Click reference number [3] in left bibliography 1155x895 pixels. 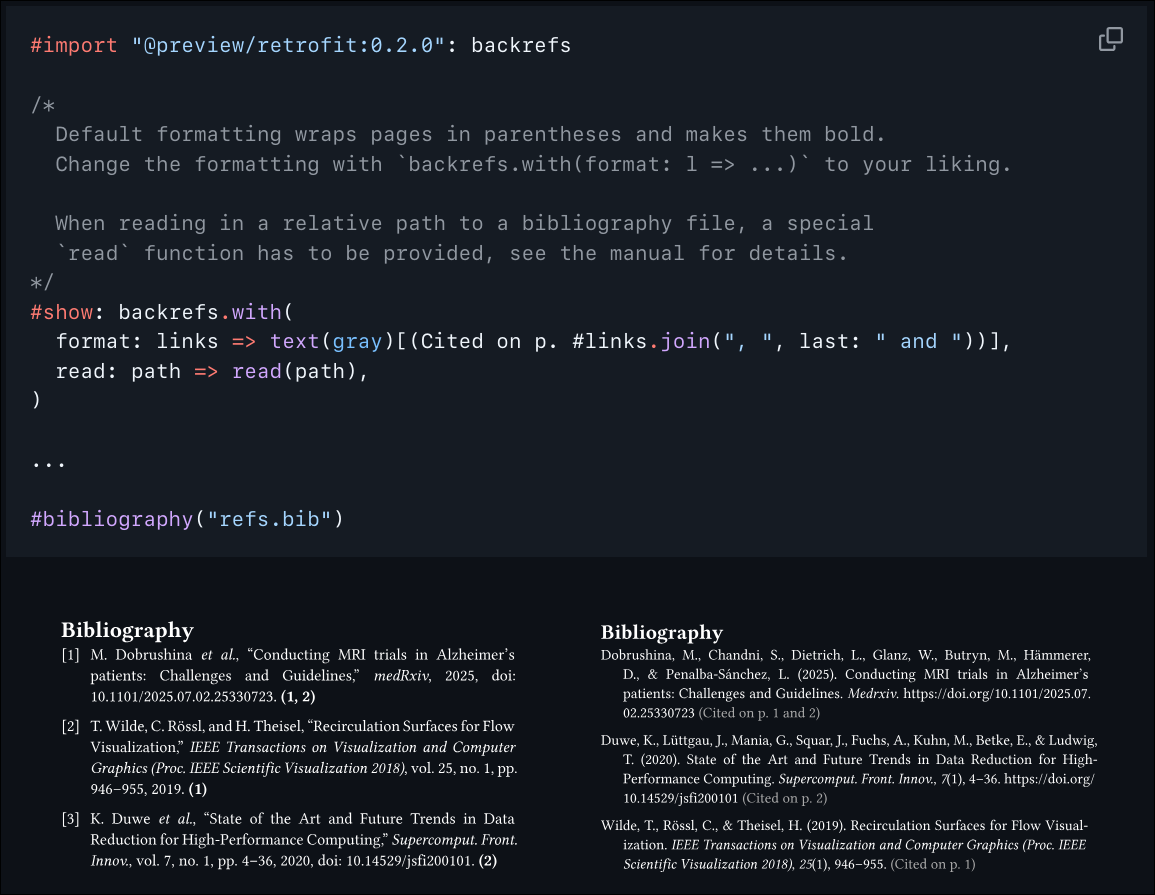click(x=71, y=819)
